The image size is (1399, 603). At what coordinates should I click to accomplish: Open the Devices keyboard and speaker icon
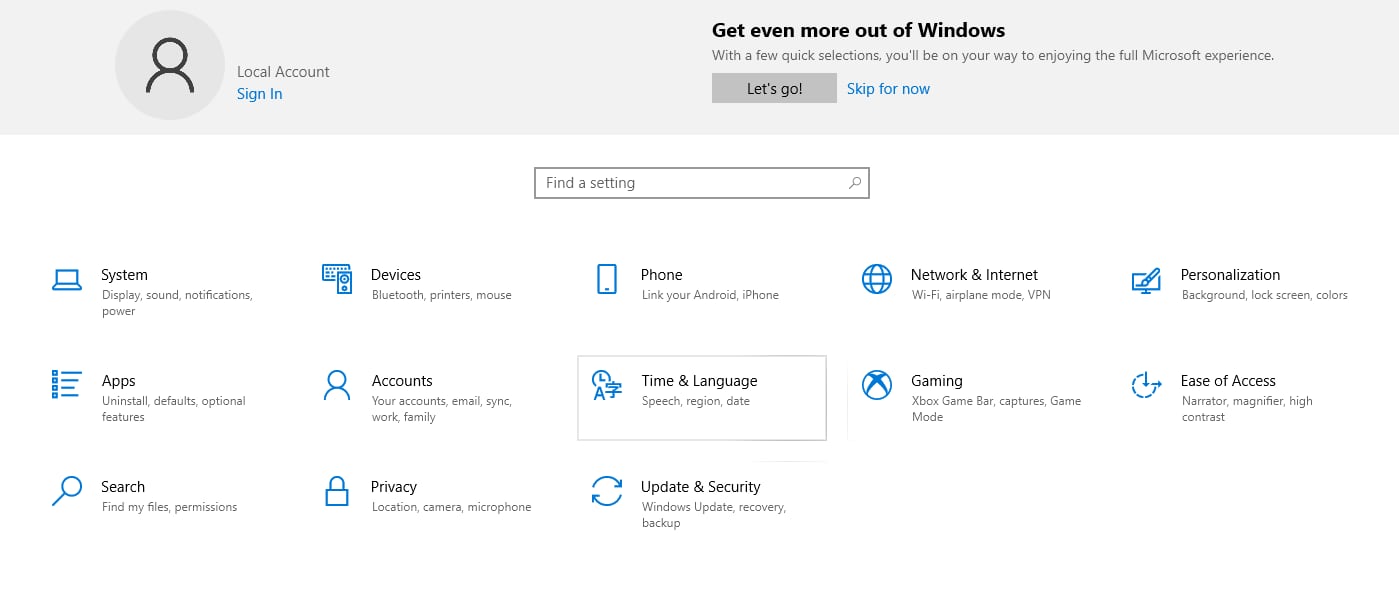[337, 279]
